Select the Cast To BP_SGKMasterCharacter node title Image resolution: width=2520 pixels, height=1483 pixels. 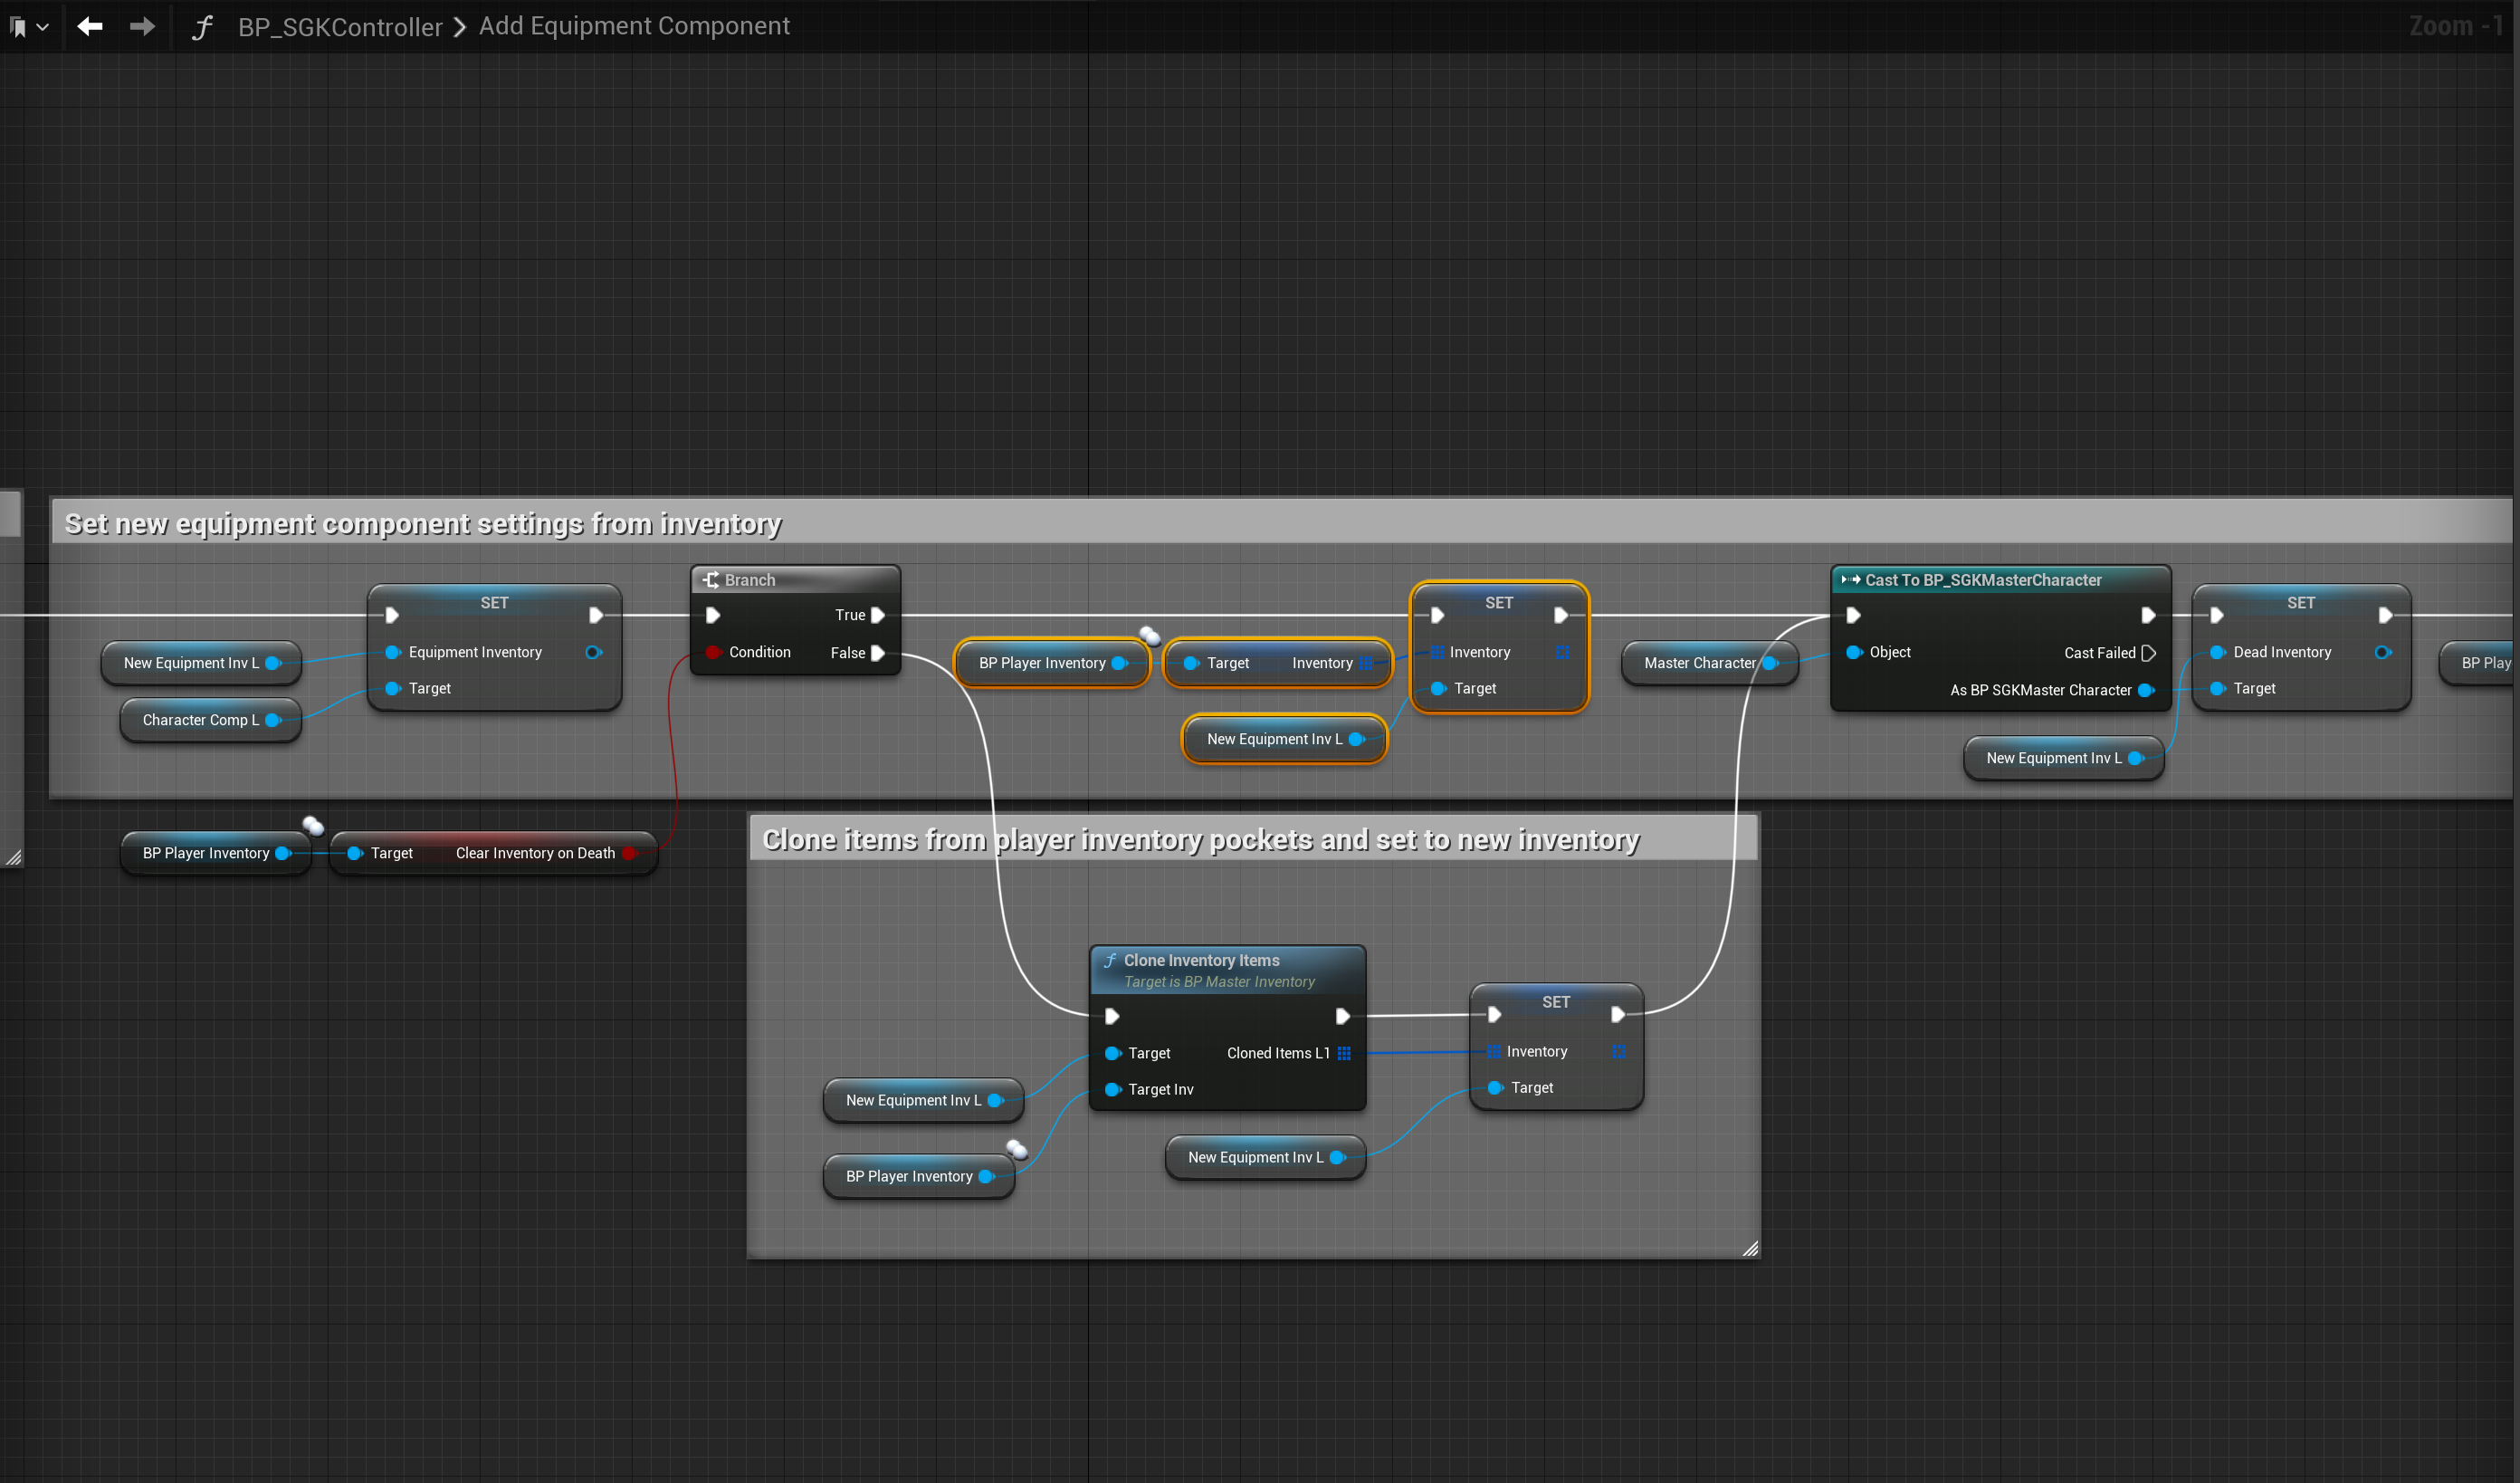pyautogui.click(x=1982, y=580)
